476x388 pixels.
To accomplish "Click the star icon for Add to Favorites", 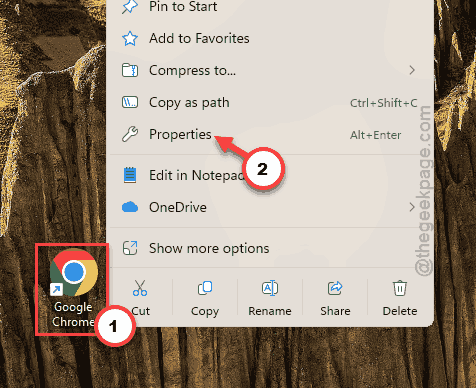I will [130, 38].
